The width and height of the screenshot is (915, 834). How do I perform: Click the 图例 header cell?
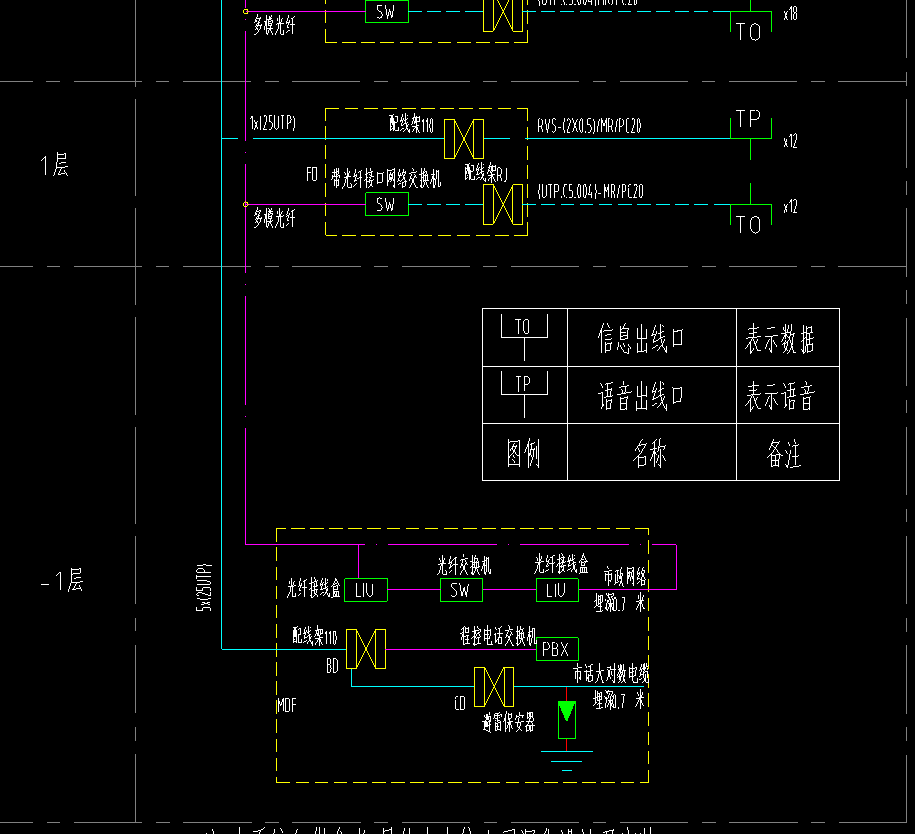(x=525, y=452)
